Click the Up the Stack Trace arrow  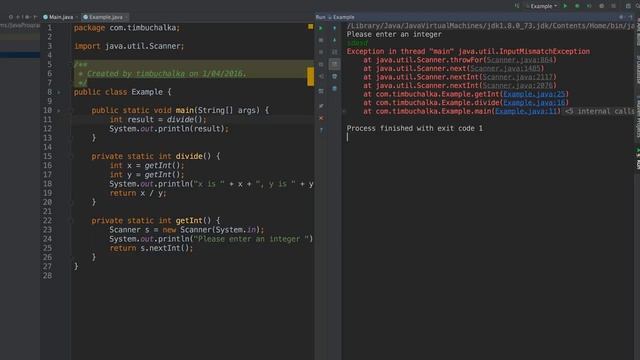pos(334,28)
